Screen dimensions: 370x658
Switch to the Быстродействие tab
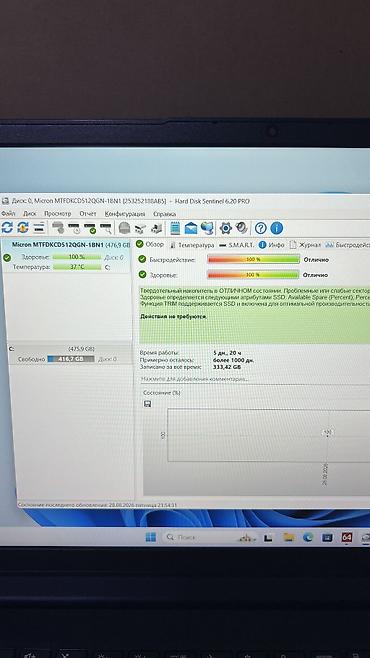347,245
